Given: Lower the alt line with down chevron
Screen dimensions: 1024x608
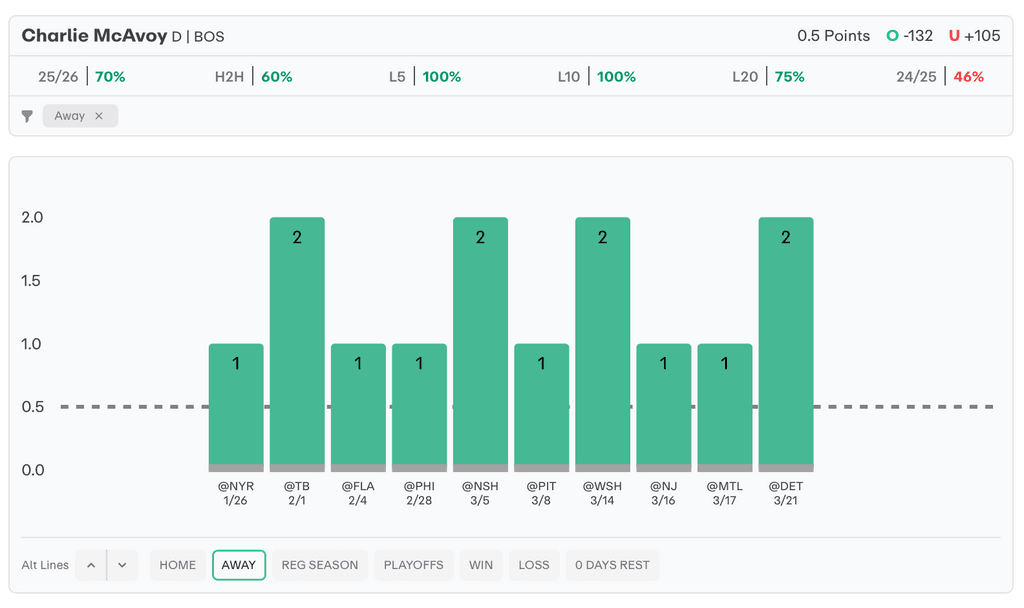Looking at the screenshot, I should (121, 565).
